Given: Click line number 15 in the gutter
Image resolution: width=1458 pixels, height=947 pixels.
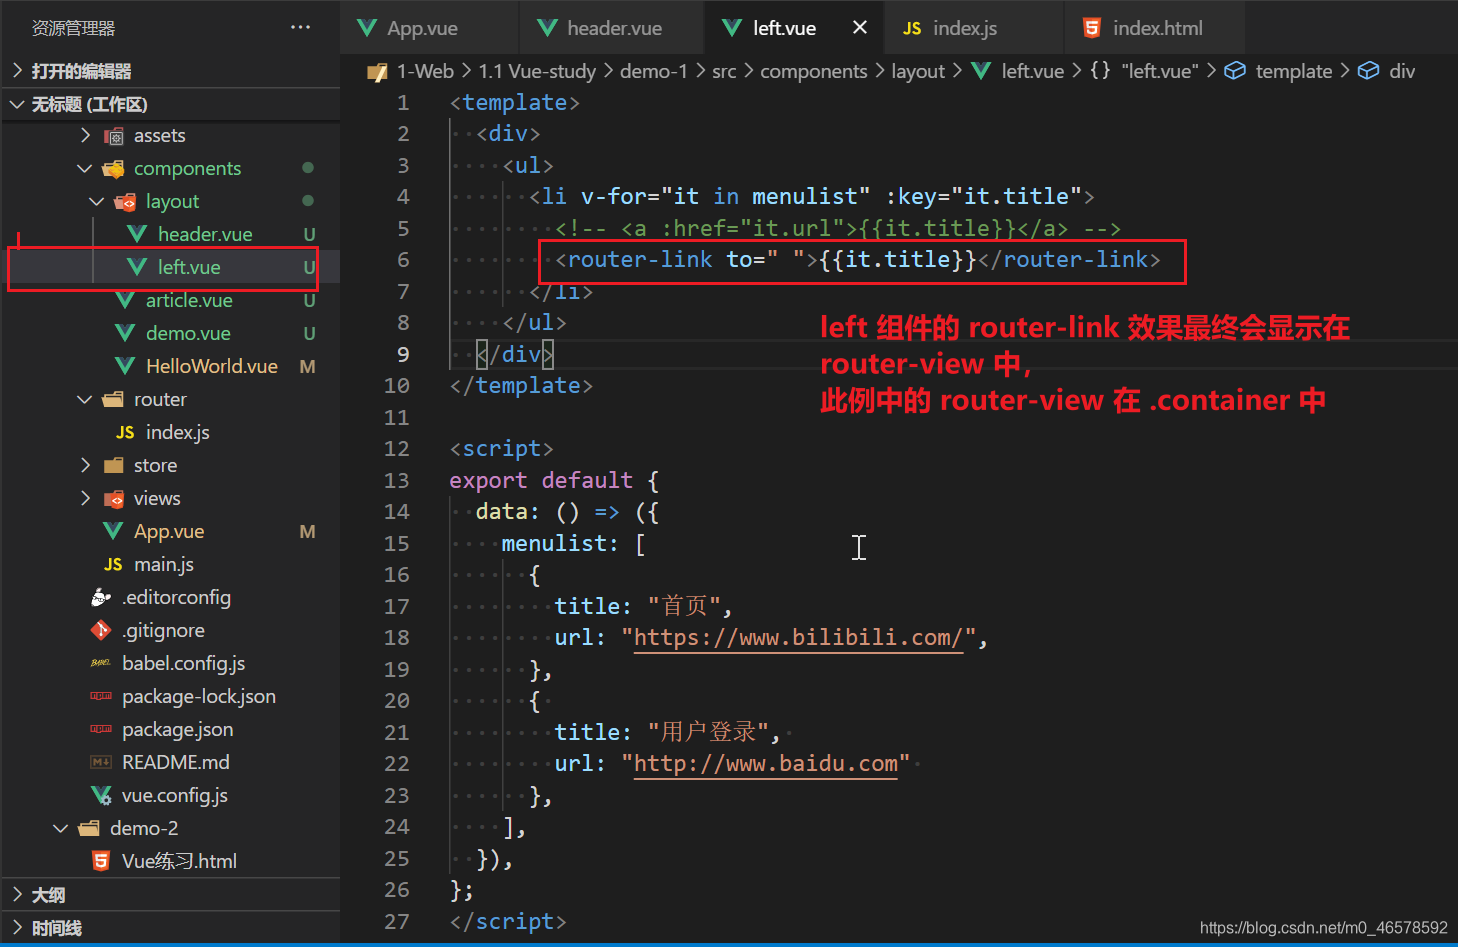Looking at the screenshot, I should [x=397, y=543].
